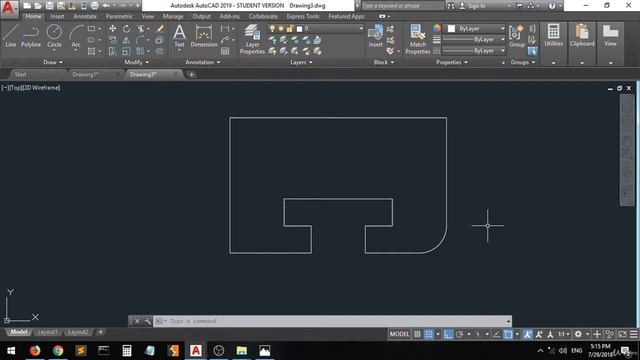
Task: Open the Parametric ribbon tab
Action: pos(119,16)
